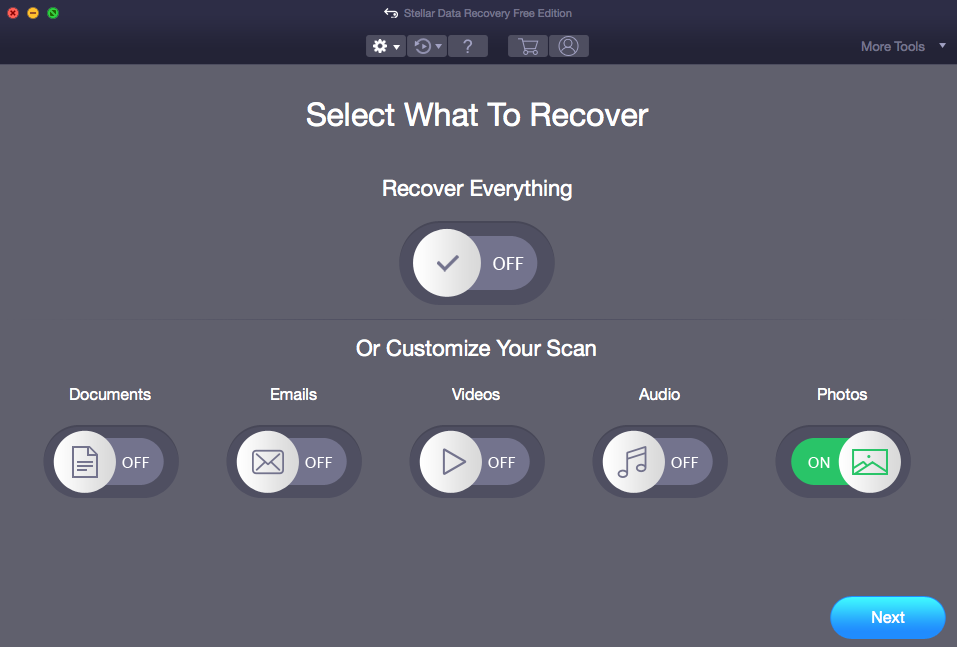This screenshot has width=957, height=647.
Task: Click the Next button
Action: point(888,618)
